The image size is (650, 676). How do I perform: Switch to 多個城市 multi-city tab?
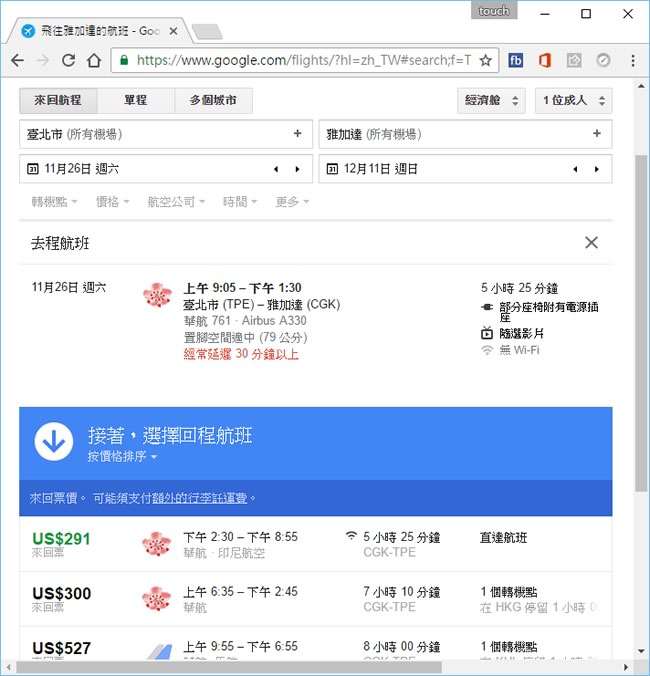click(213, 100)
